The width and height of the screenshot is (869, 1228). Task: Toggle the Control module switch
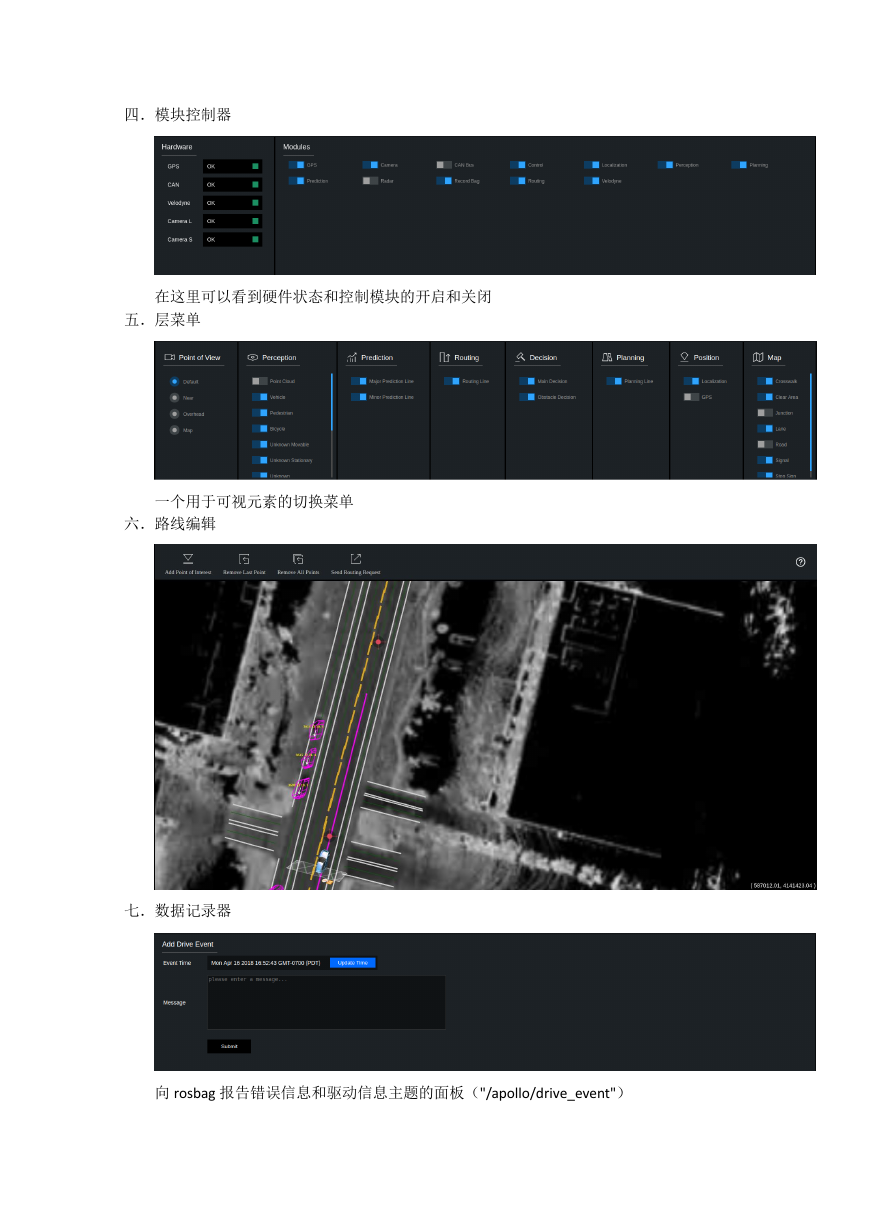[x=518, y=164]
